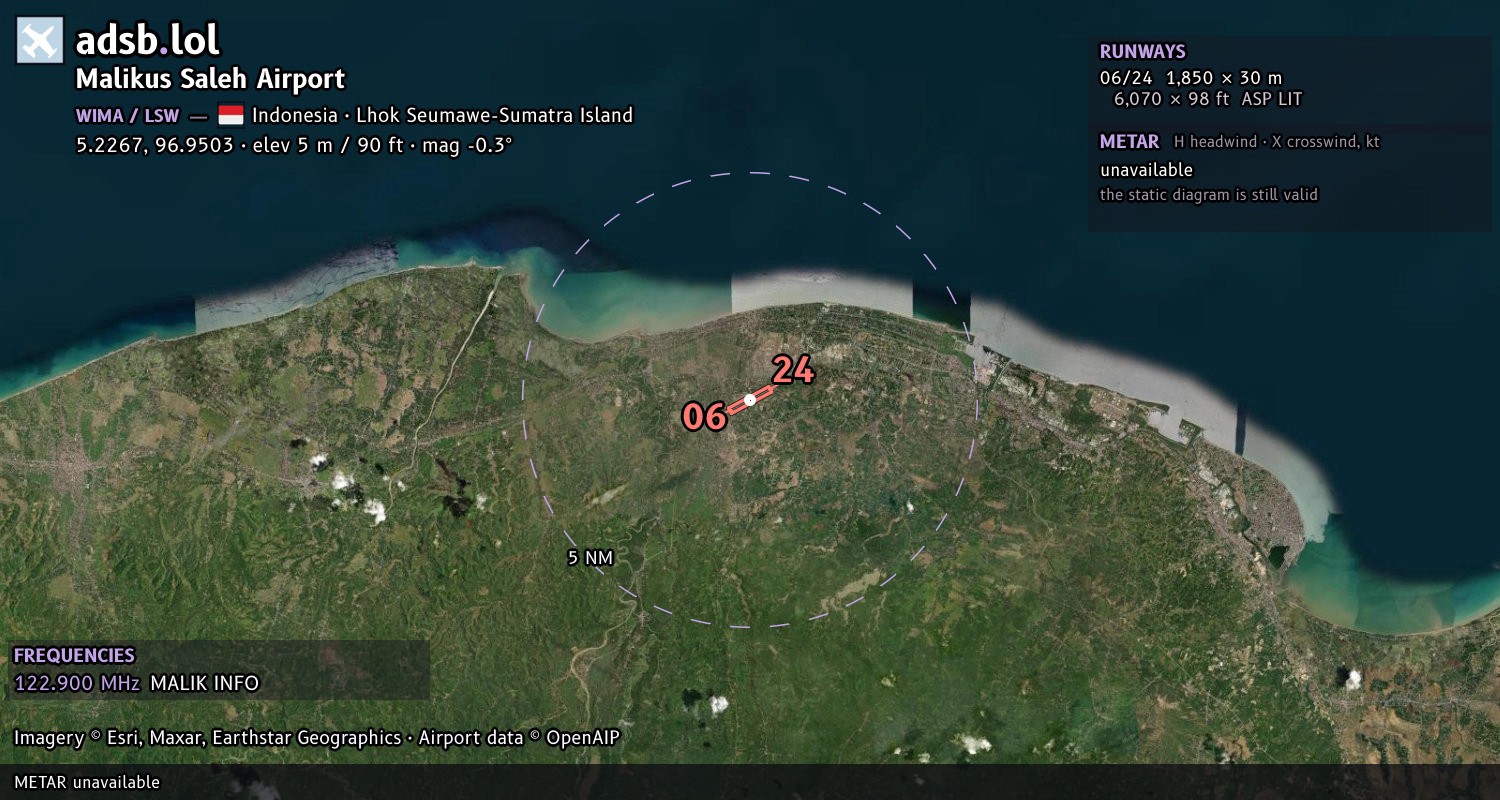1500x800 pixels.
Task: Click the 122.900 MHz frequency value
Action: coord(77,684)
